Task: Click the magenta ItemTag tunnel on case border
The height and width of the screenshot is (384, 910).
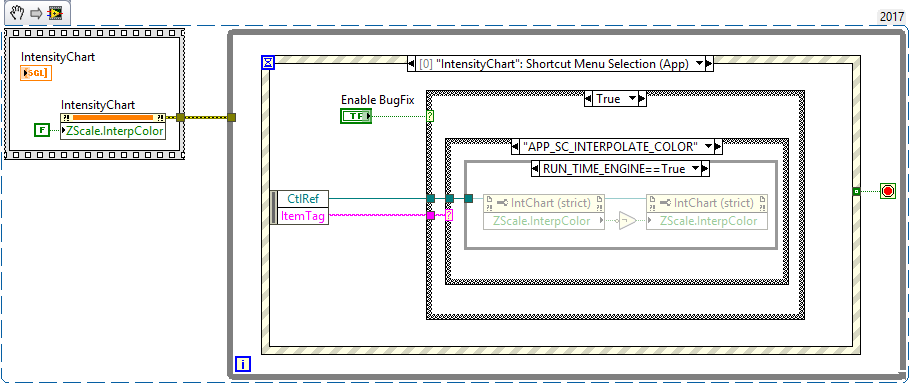Action: (x=431, y=216)
